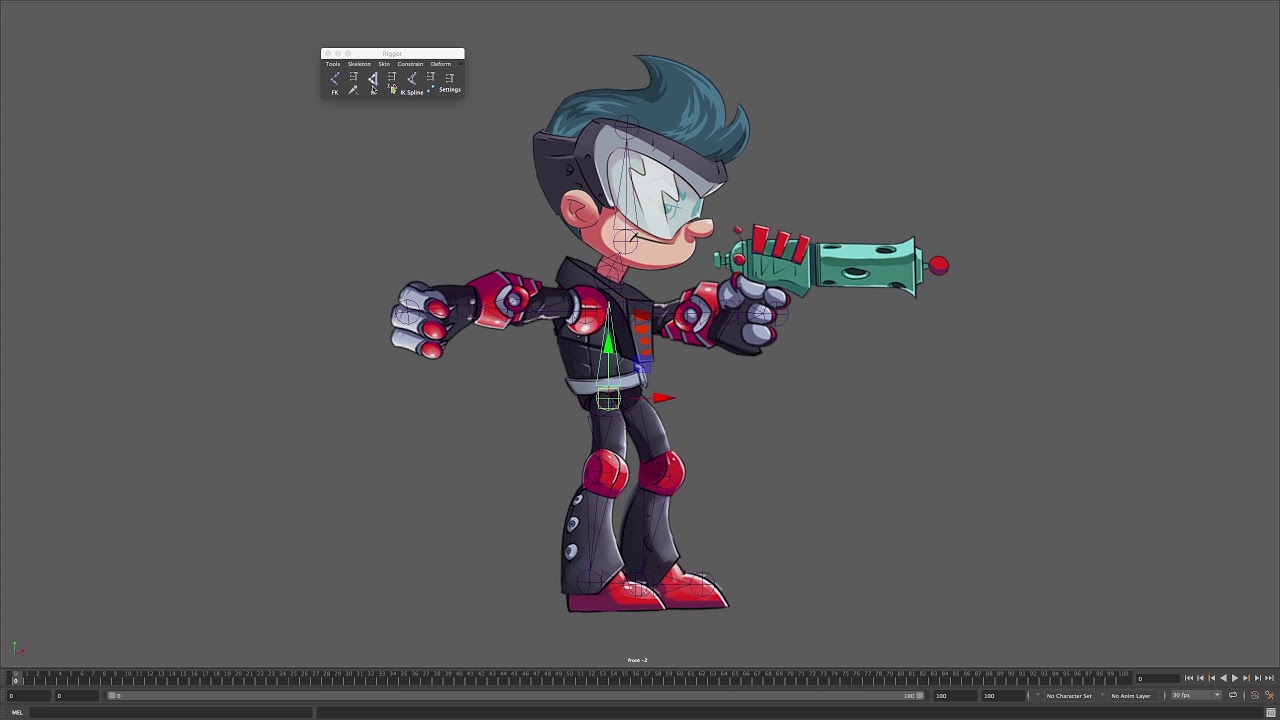Image resolution: width=1280 pixels, height=720 pixels.
Task: Open the 30 fps frame rate dropdown
Action: click(x=1196, y=695)
